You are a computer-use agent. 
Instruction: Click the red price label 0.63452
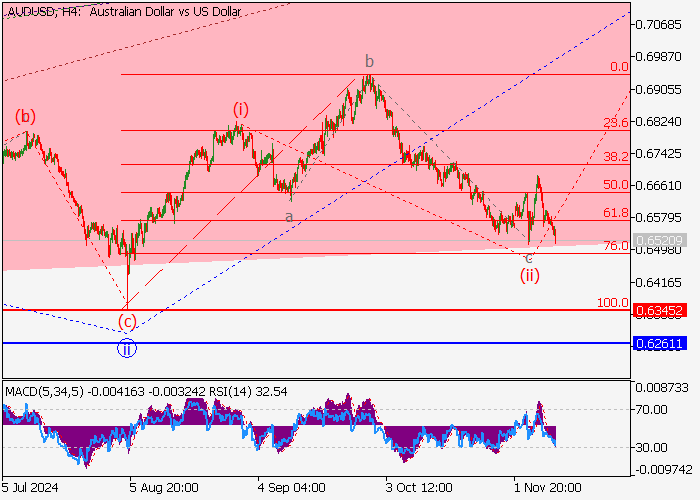point(659,310)
